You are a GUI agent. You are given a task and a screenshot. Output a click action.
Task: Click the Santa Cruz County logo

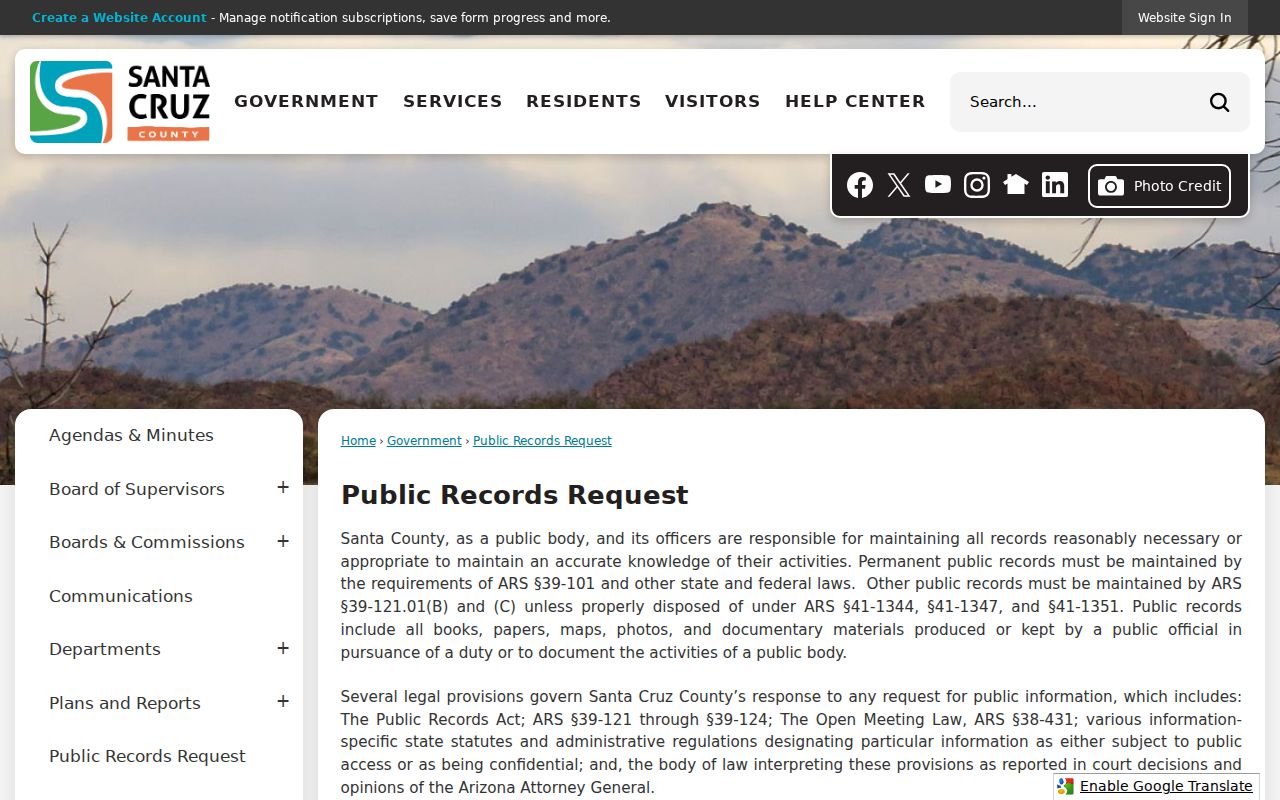(x=120, y=102)
